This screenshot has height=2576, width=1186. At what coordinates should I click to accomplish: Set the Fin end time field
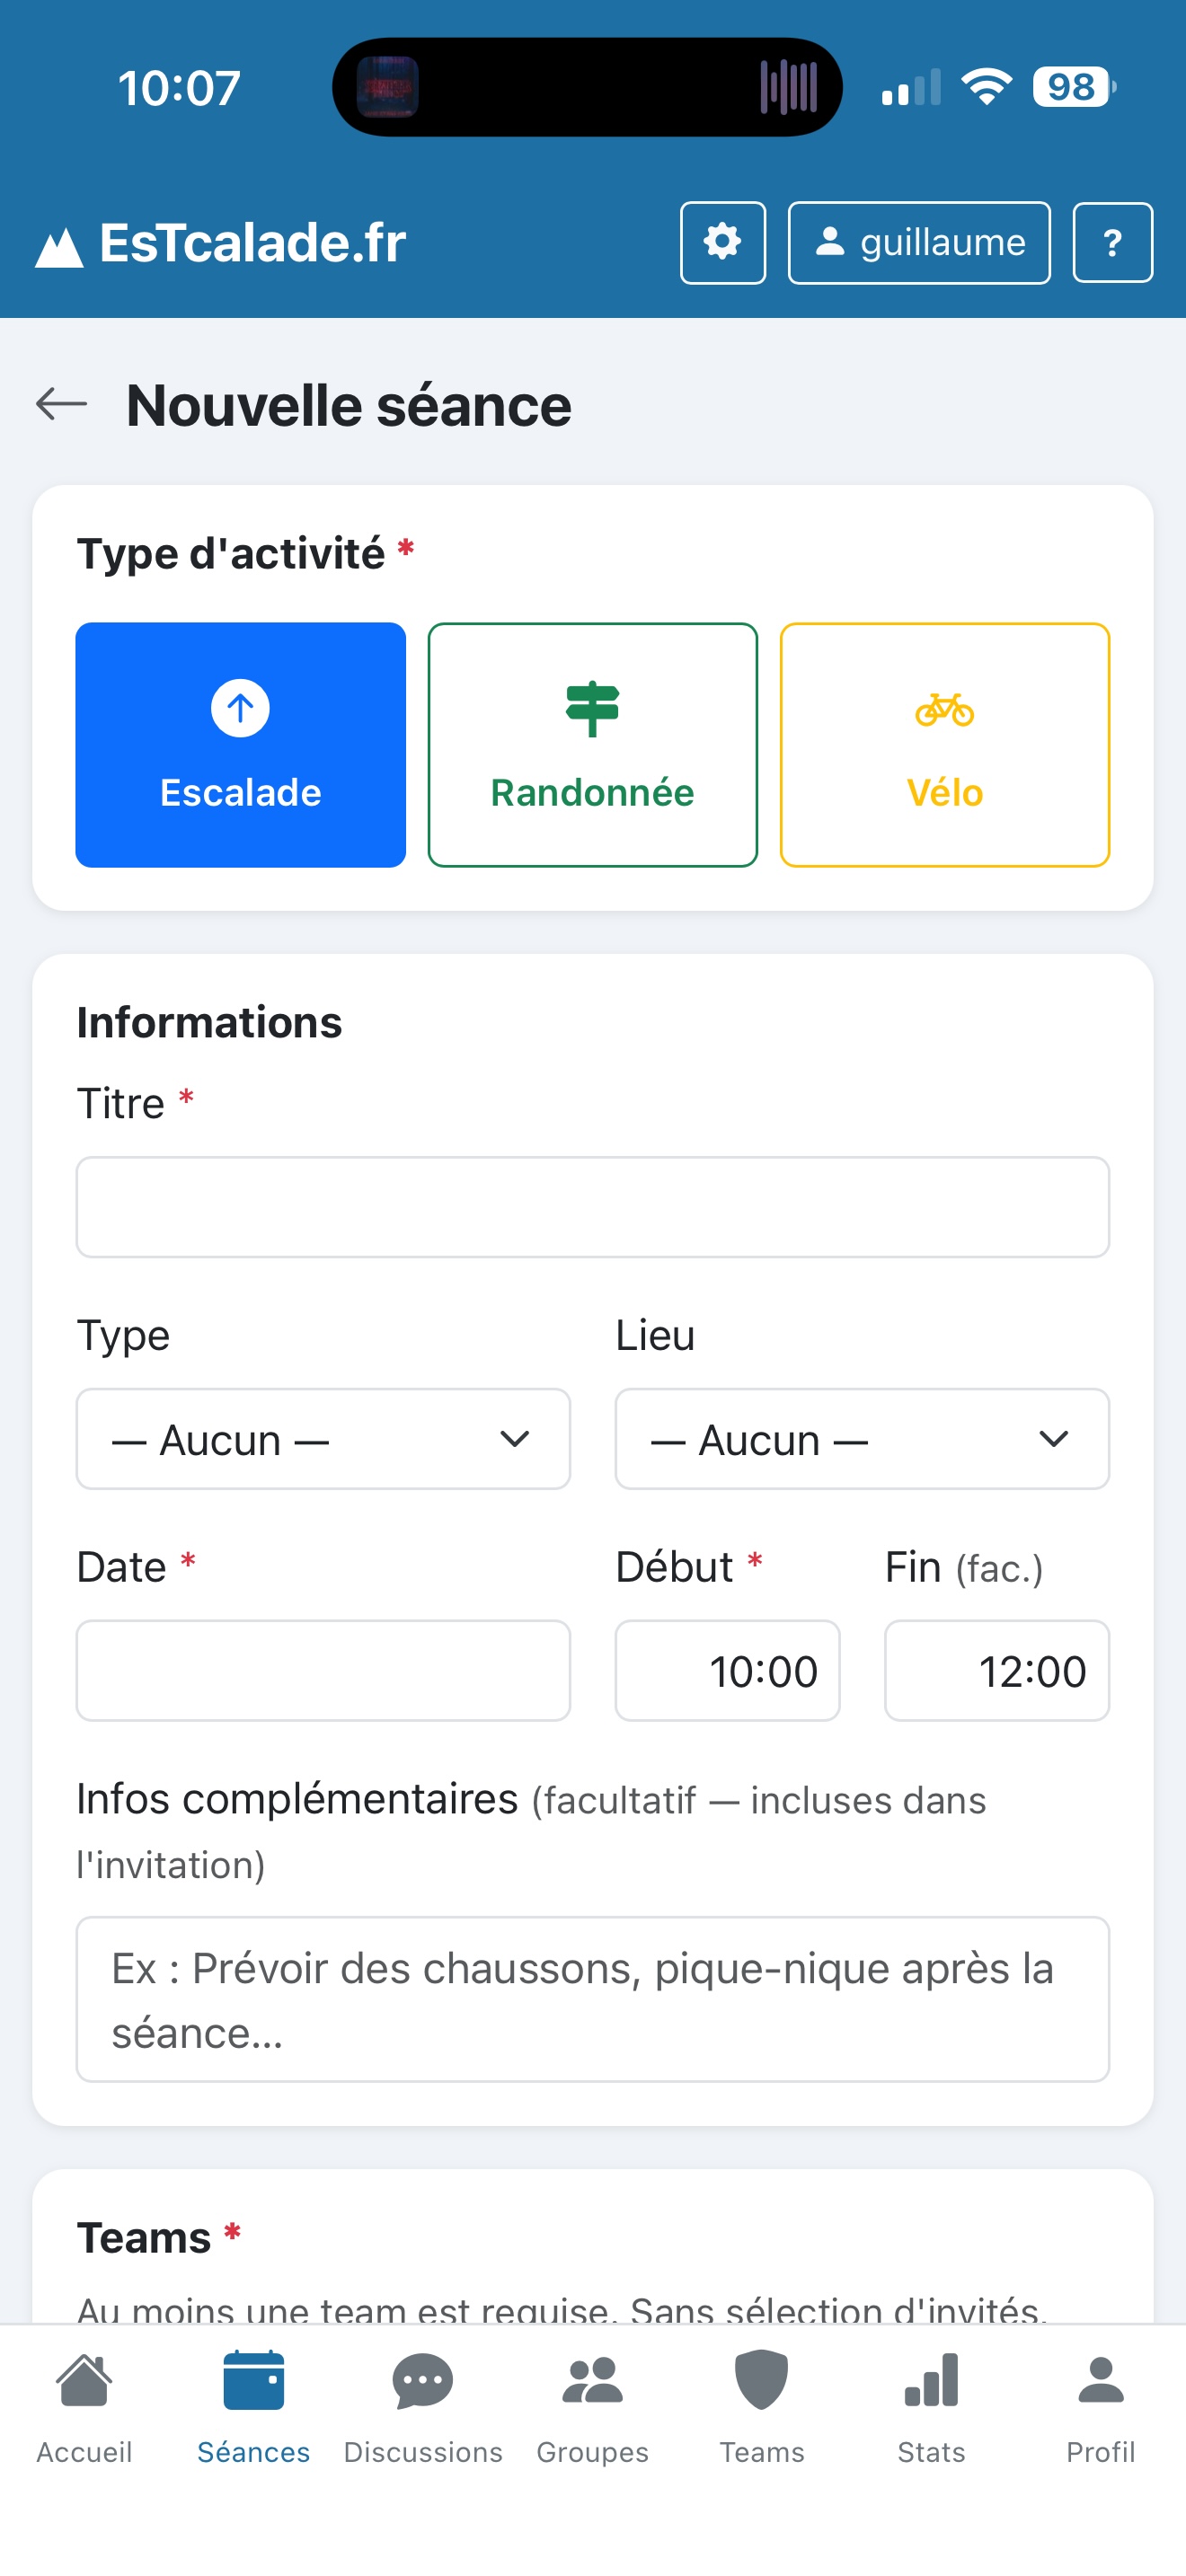(996, 1671)
